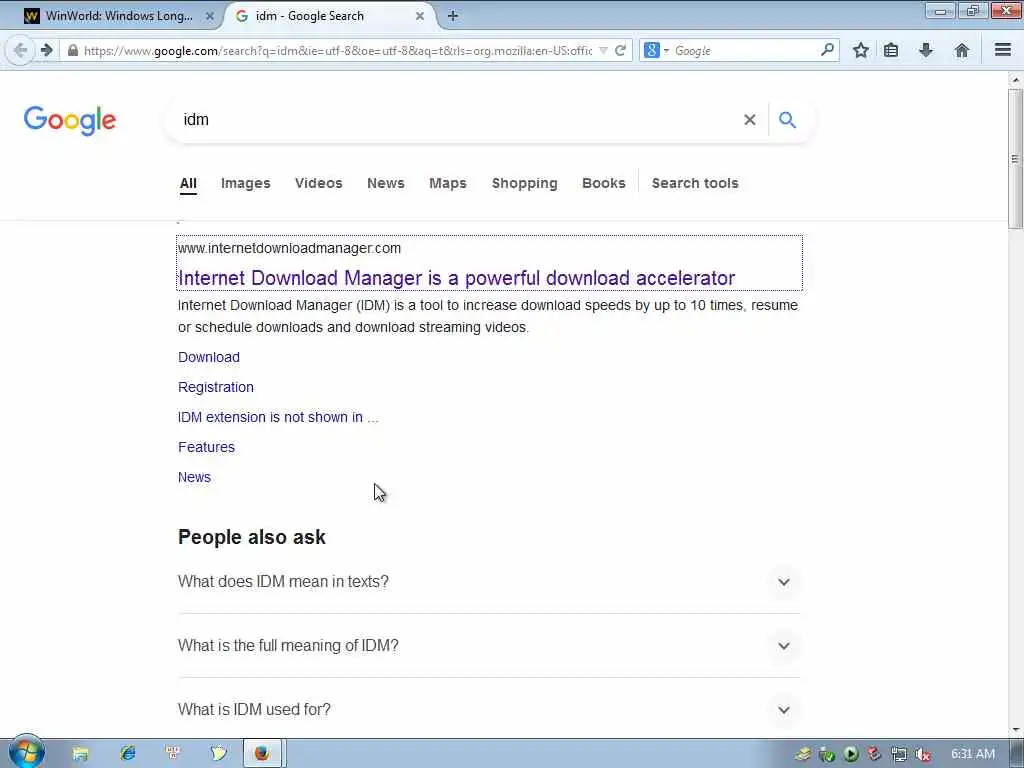Viewport: 1024px width, 768px height.
Task: Click the Firefox toolbar Google search field
Action: (x=744, y=50)
